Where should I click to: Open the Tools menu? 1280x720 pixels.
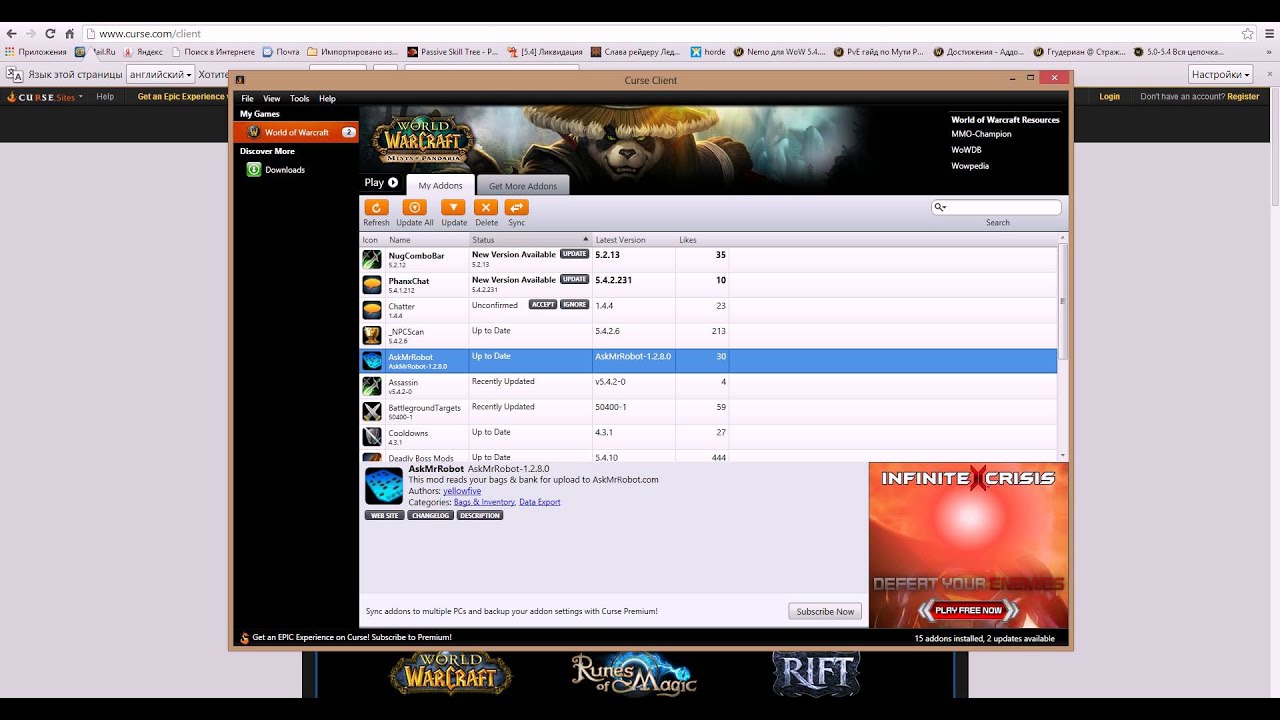click(299, 99)
